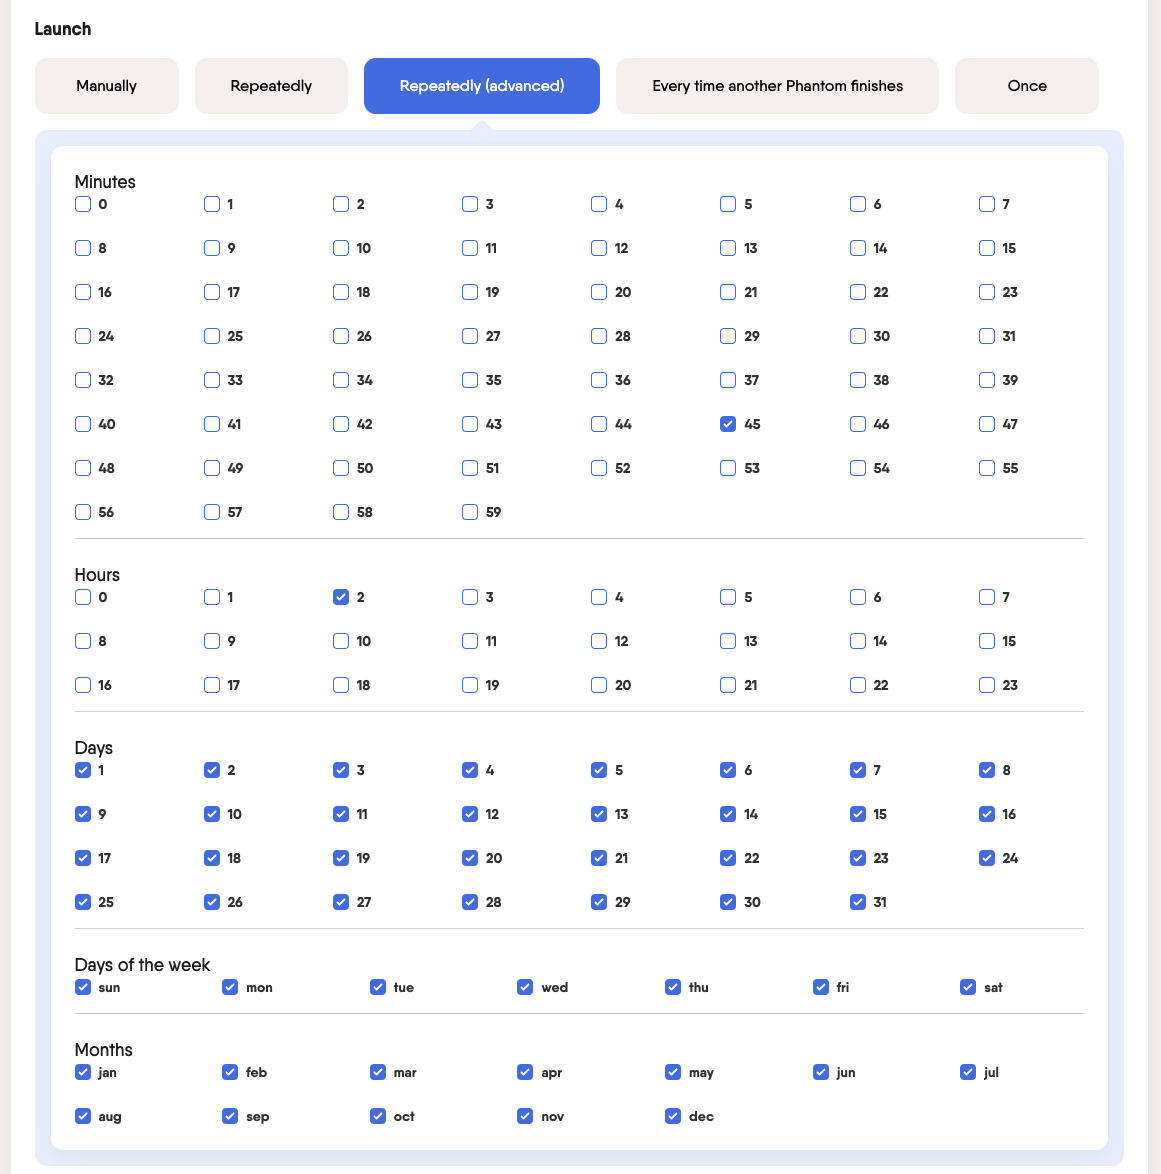Viewport: 1161px width, 1174px height.
Task: Disable day 15 checkbox in Days
Action: pos(858,814)
